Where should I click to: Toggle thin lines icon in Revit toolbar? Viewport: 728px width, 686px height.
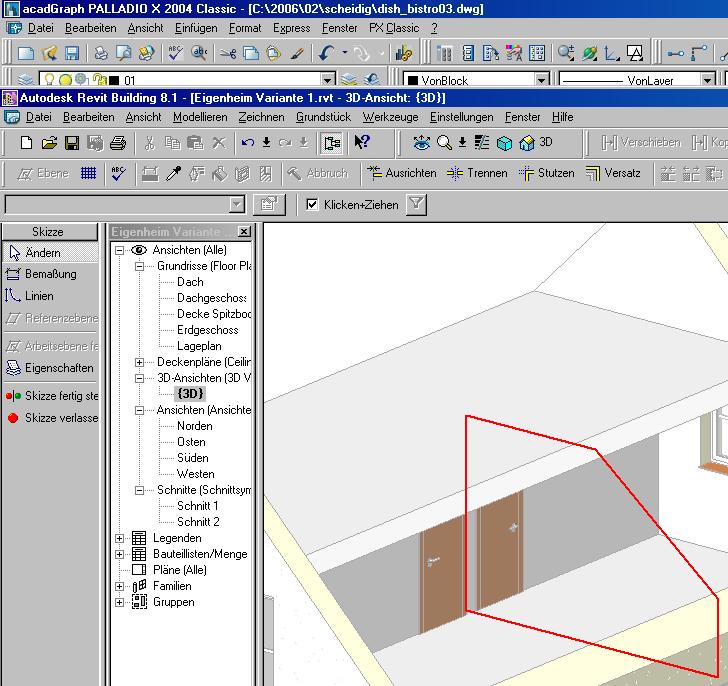(x=482, y=142)
